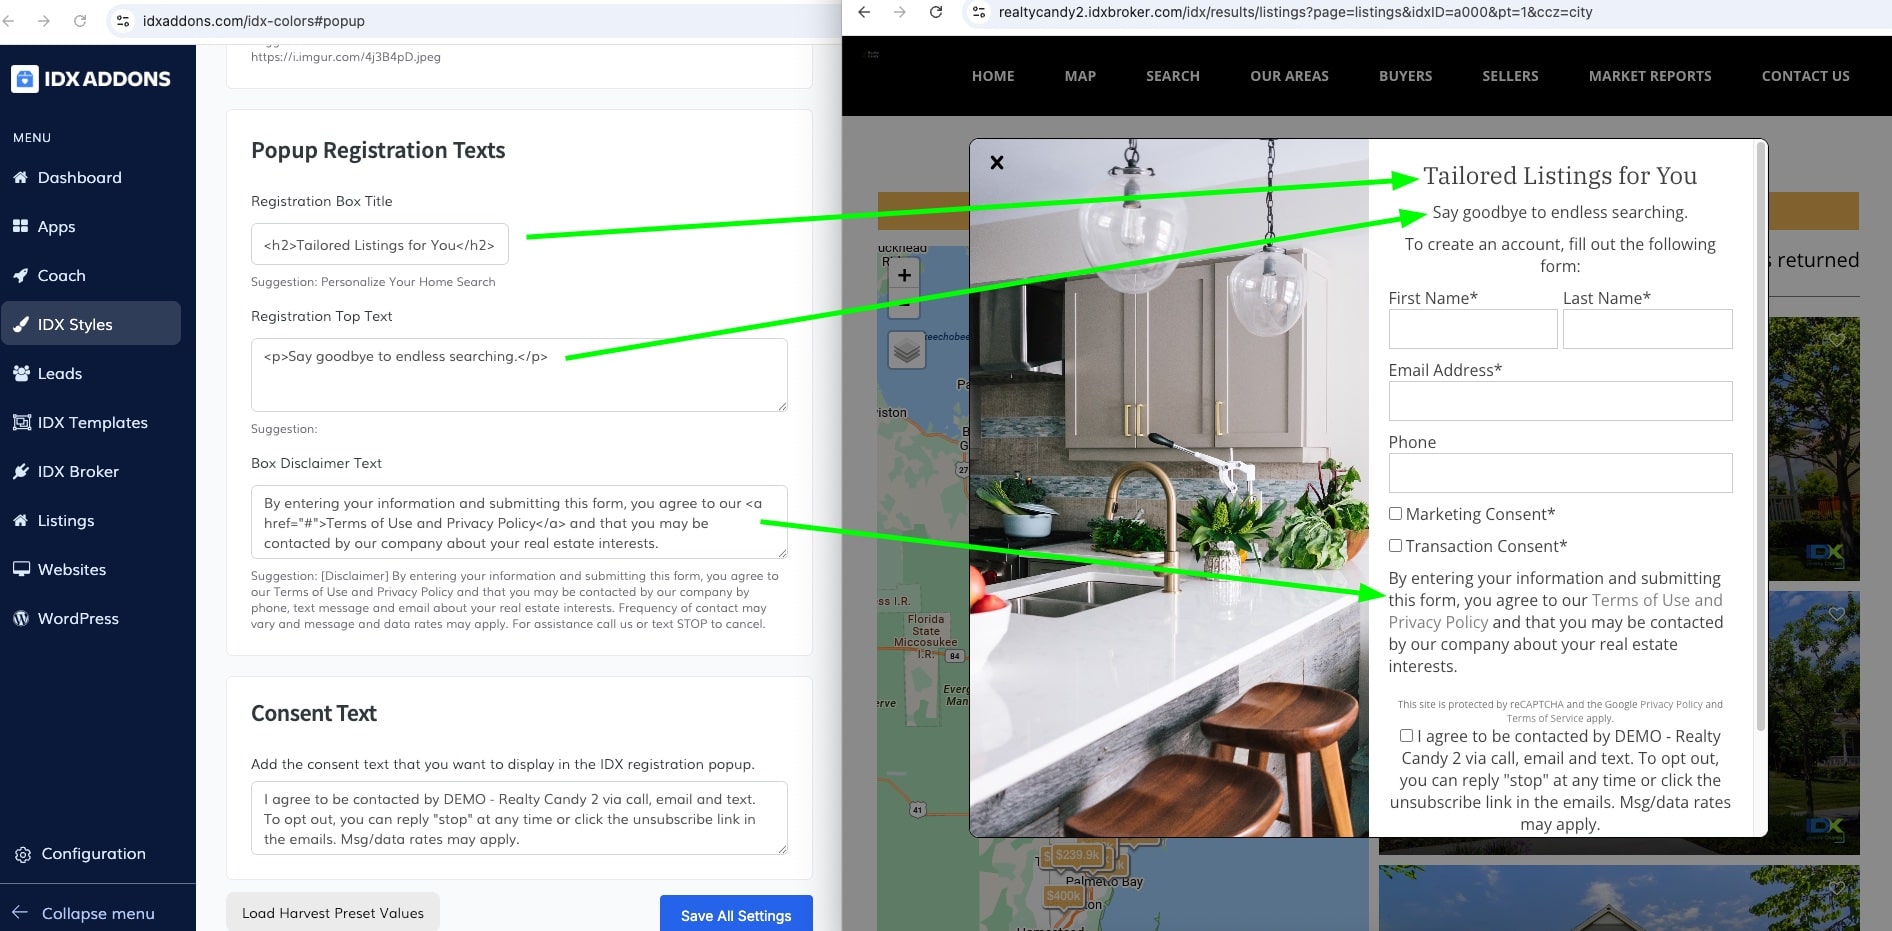This screenshot has width=1892, height=931.
Task: Check the Marketing Consent checkbox
Action: [x=1395, y=514]
